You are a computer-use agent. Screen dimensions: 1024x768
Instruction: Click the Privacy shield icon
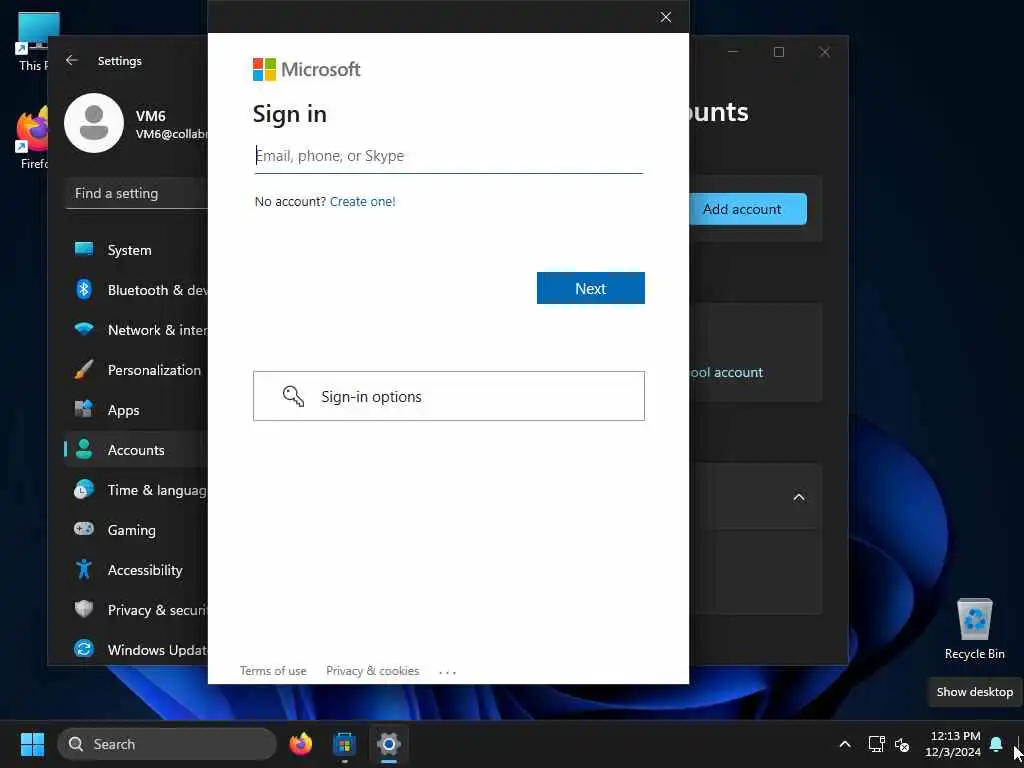(x=84, y=609)
